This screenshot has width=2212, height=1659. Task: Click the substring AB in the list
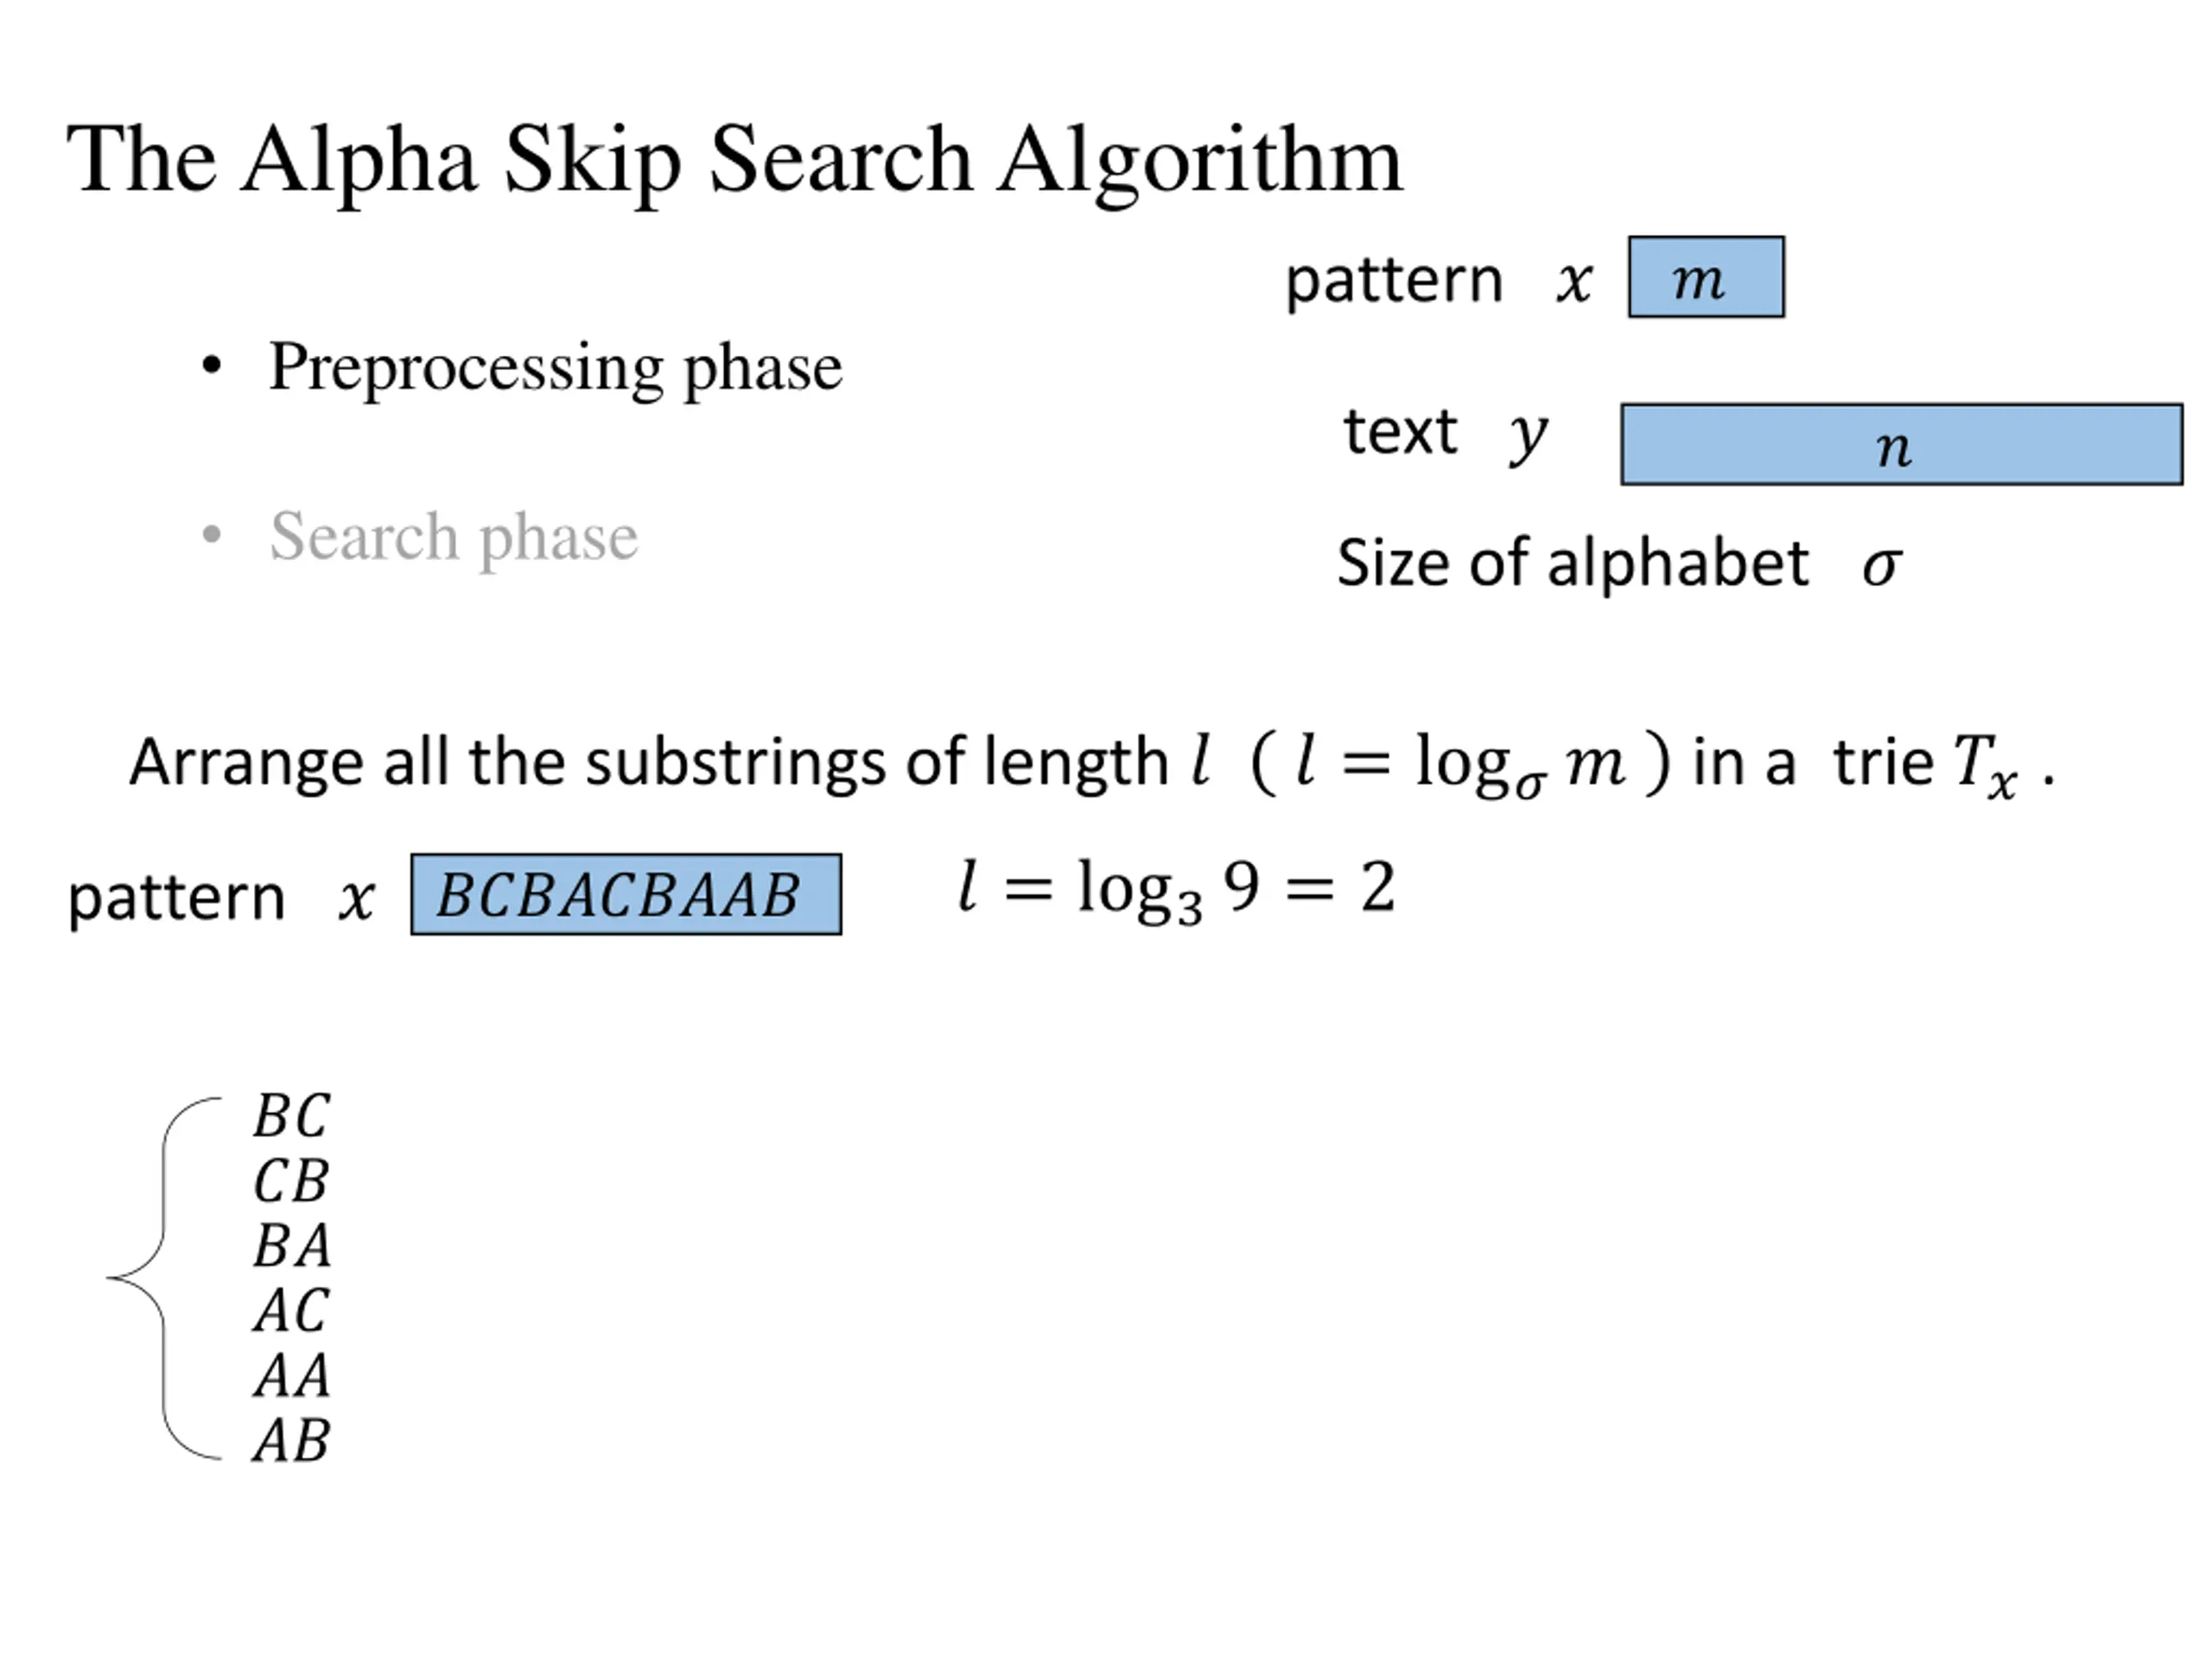point(291,1441)
